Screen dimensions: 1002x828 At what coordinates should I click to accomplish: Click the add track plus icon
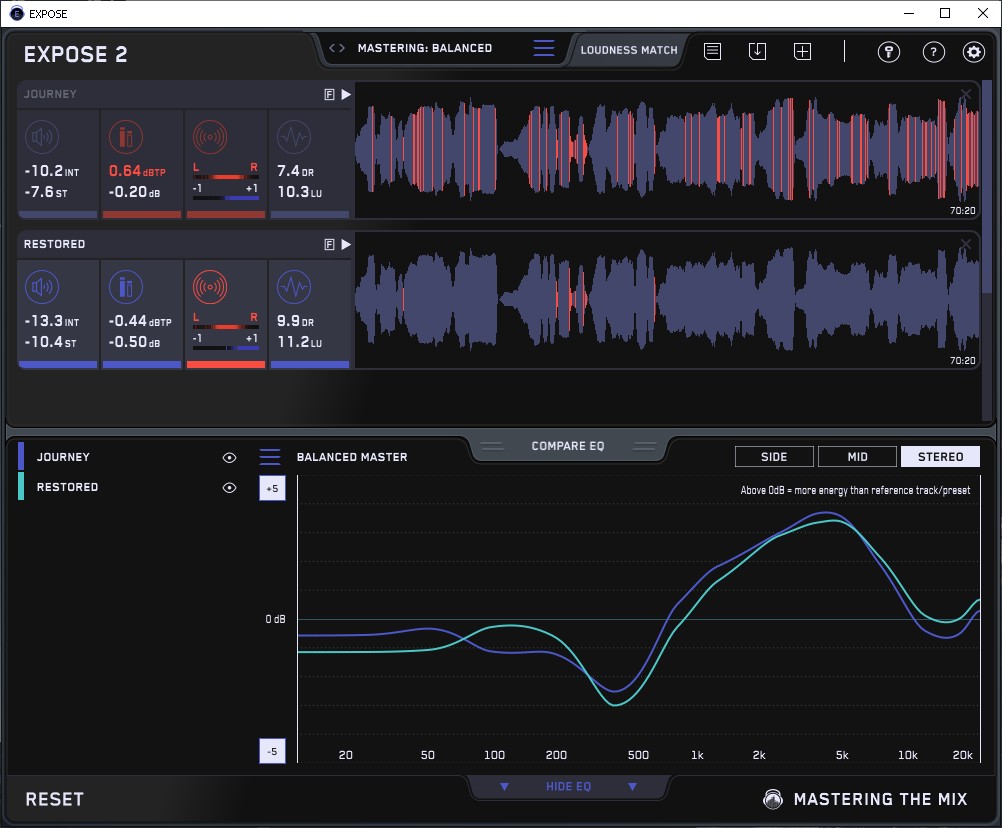click(803, 51)
